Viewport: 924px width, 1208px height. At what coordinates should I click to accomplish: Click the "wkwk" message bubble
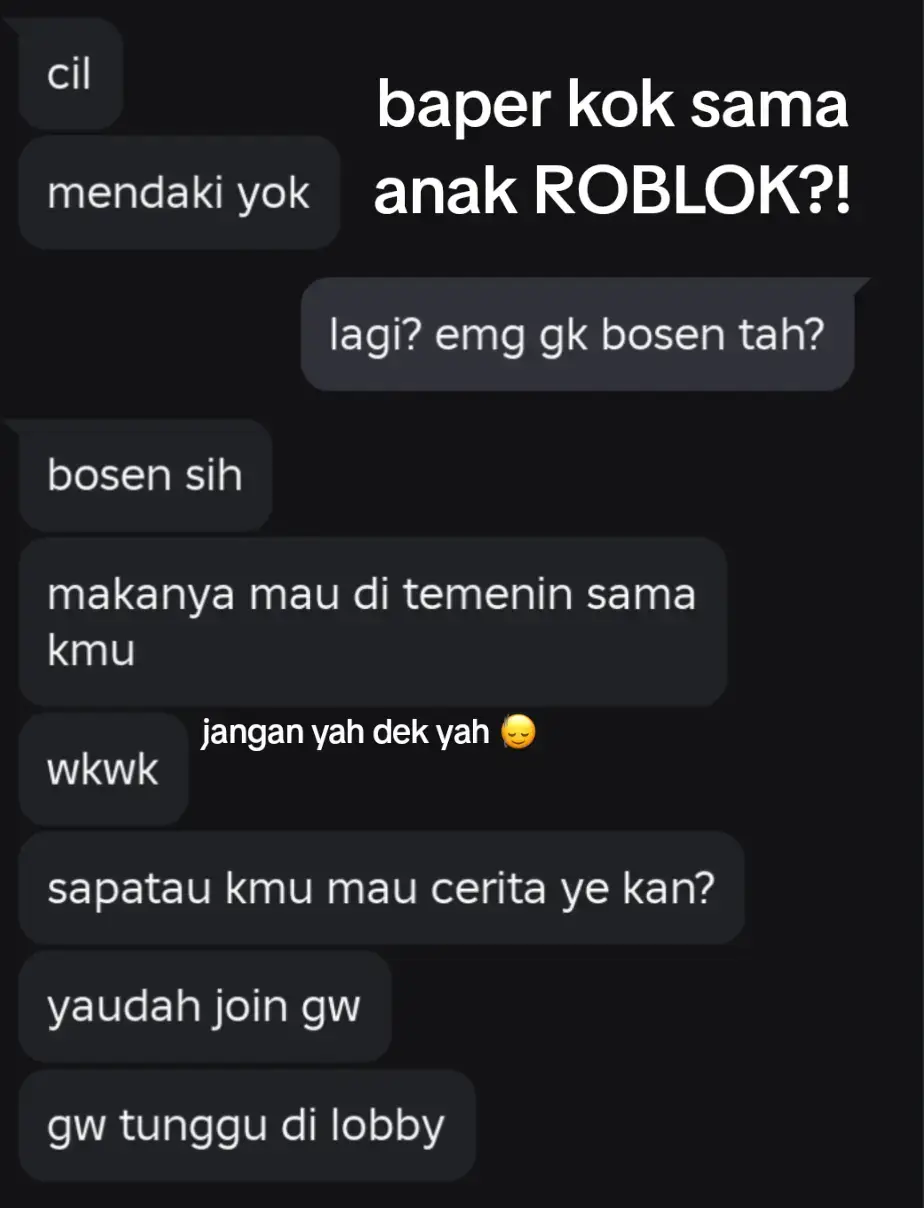tap(103, 769)
